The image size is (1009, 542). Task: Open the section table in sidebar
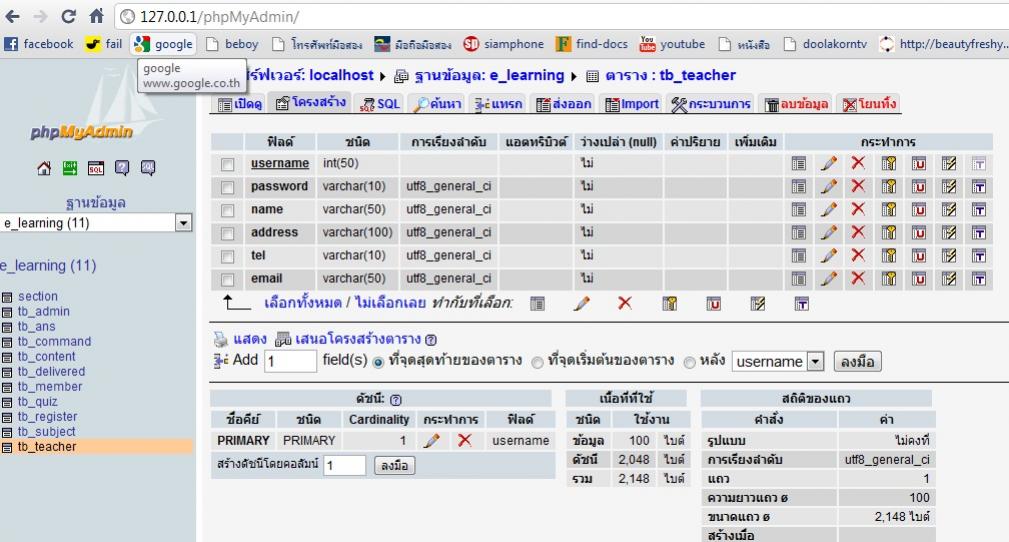point(37,296)
